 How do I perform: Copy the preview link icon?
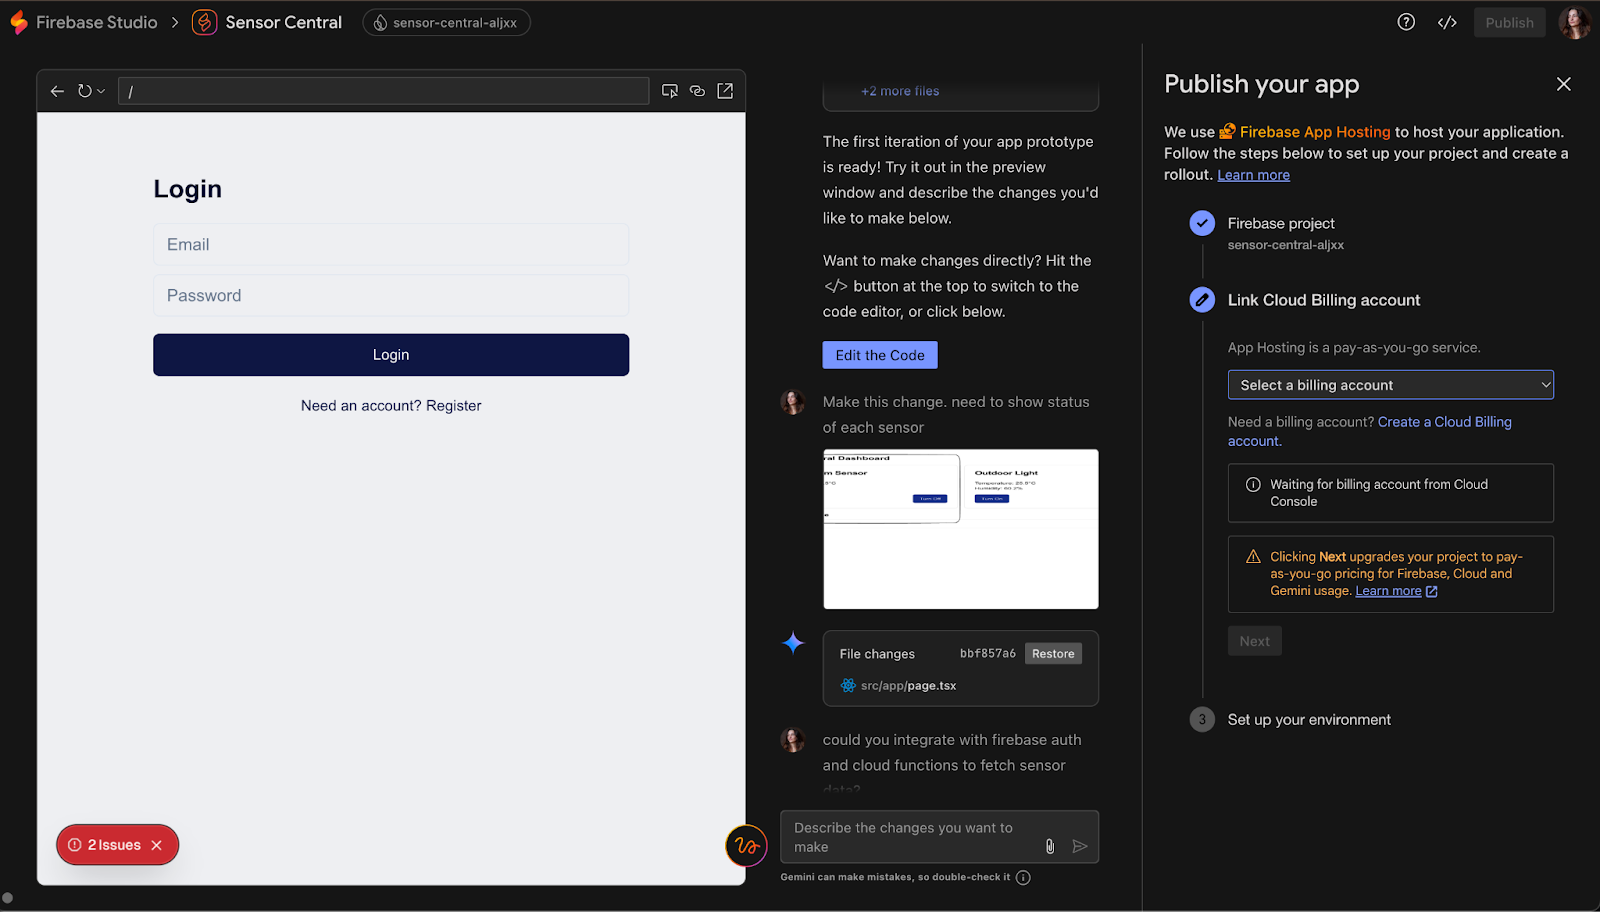click(698, 91)
